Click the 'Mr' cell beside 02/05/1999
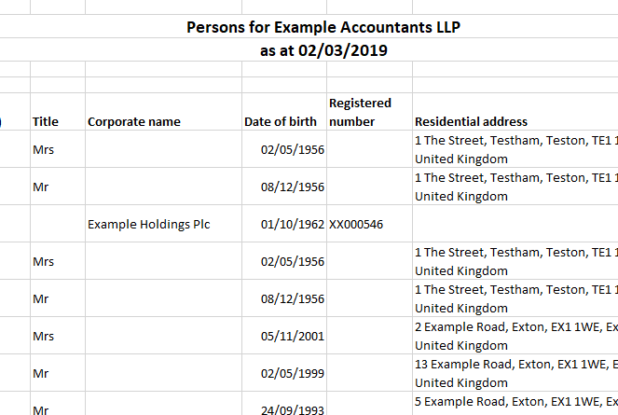The width and height of the screenshot is (618, 415). point(41,373)
